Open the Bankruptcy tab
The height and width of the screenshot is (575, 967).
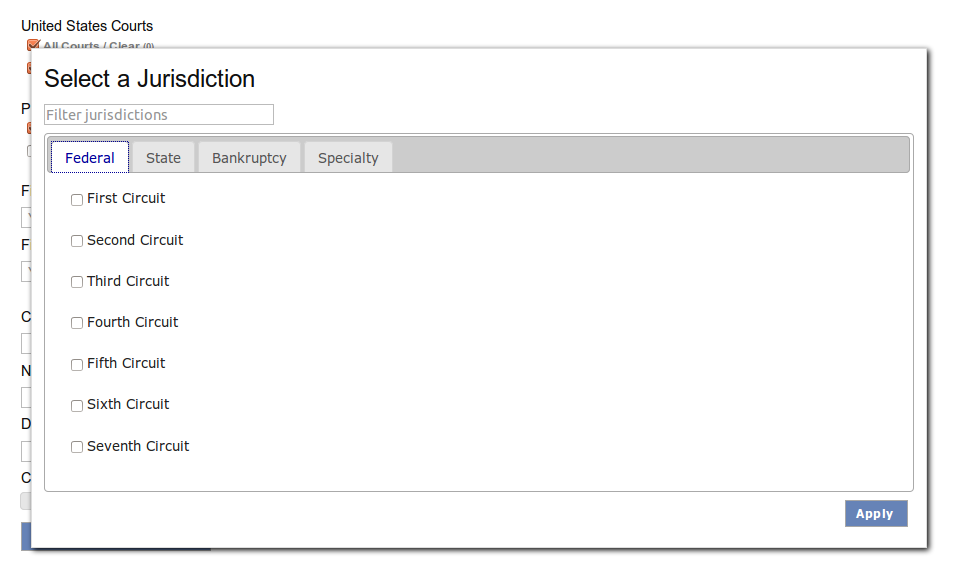coord(249,158)
